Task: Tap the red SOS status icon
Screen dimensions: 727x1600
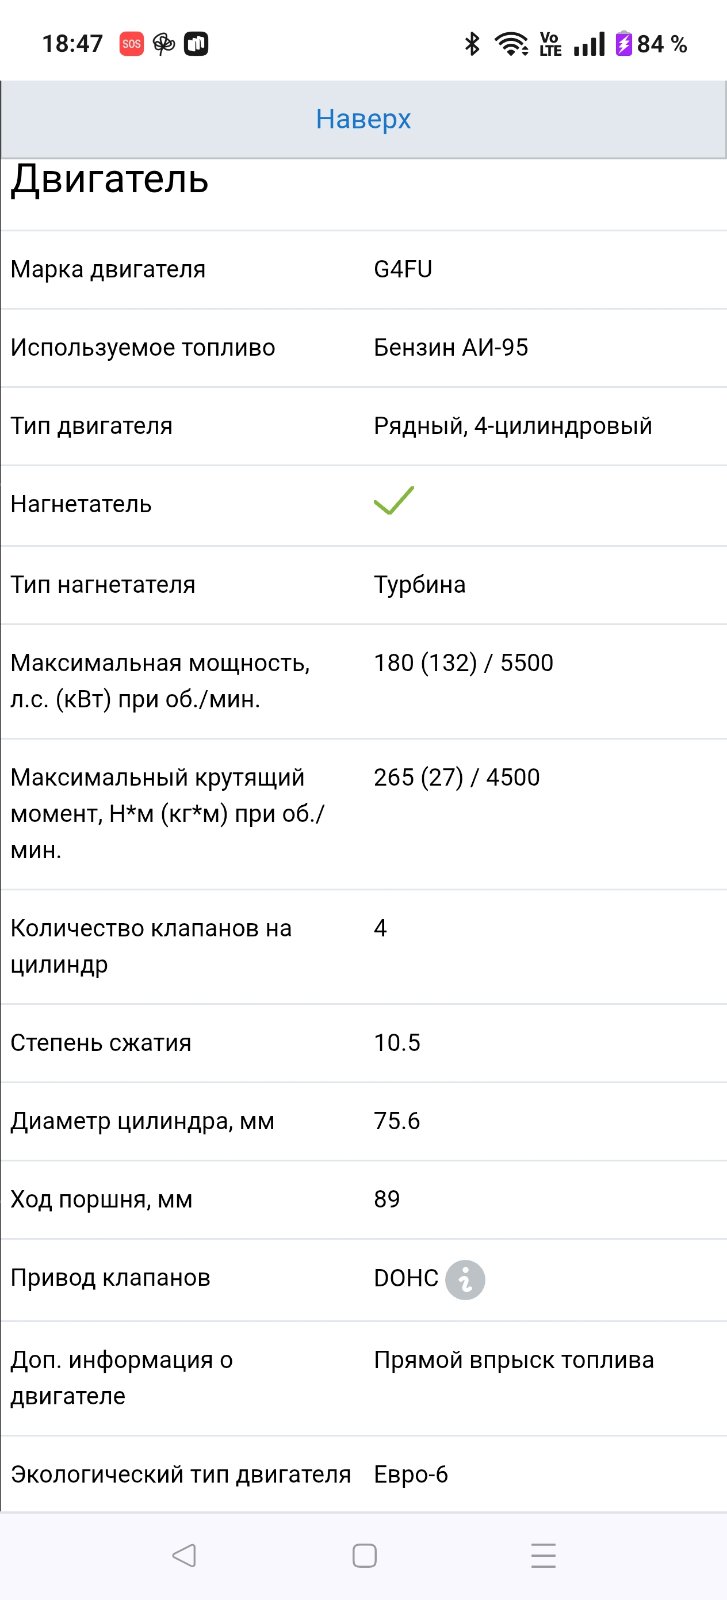Action: pyautogui.click(x=131, y=44)
